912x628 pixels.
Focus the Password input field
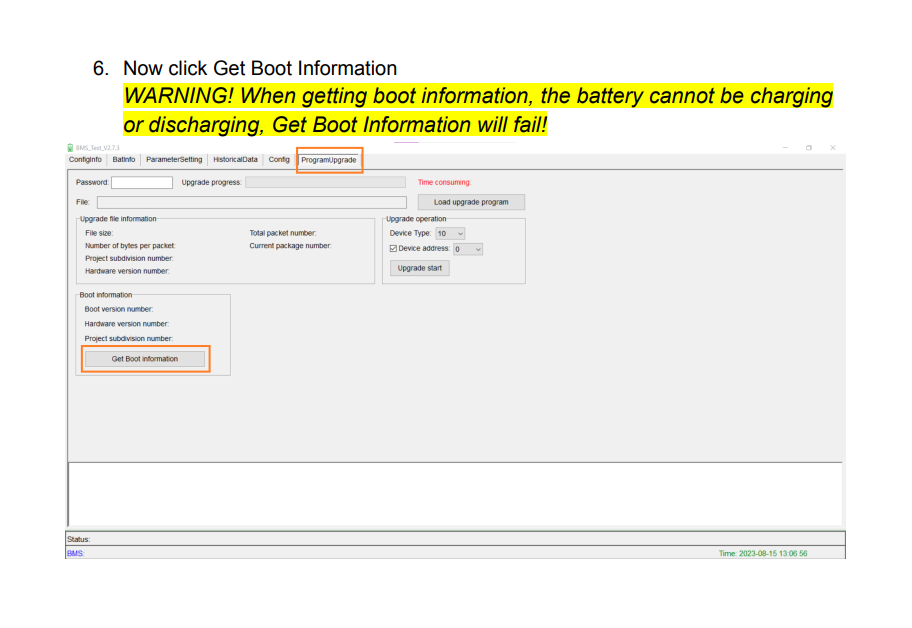click(142, 182)
